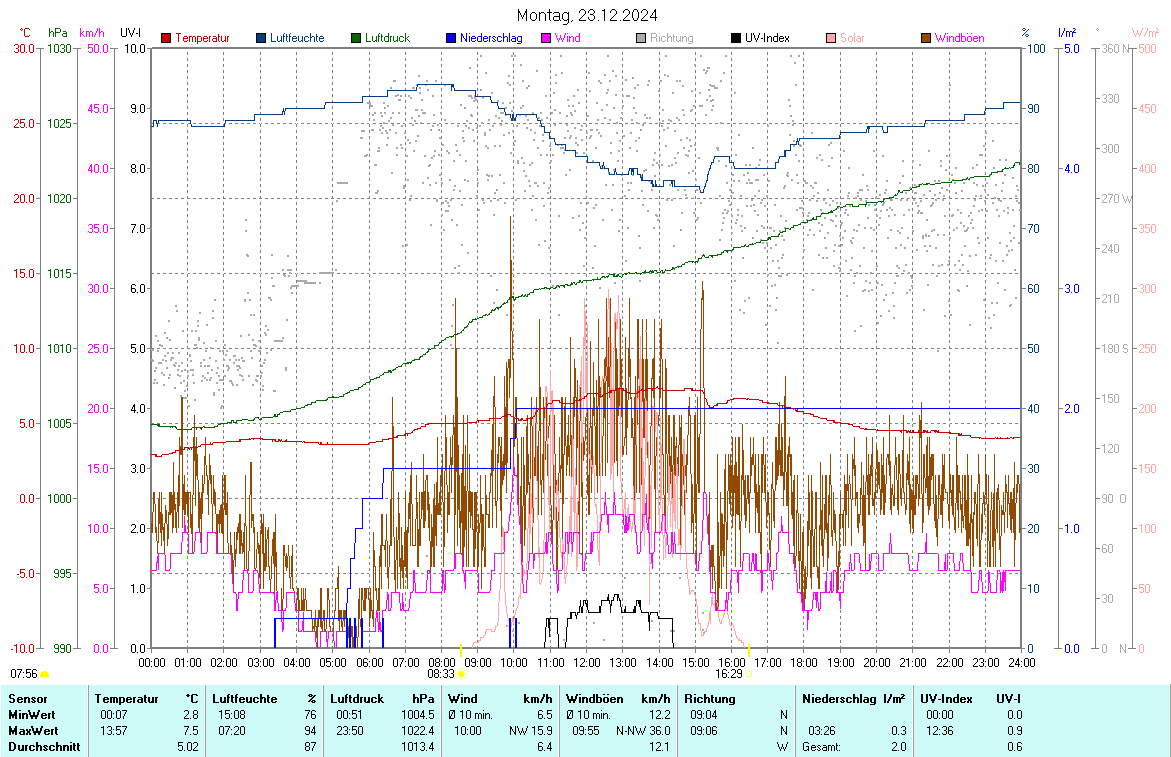Click the 08:33 sunrise marker
The height and width of the screenshot is (757, 1171).
[x=460, y=674]
